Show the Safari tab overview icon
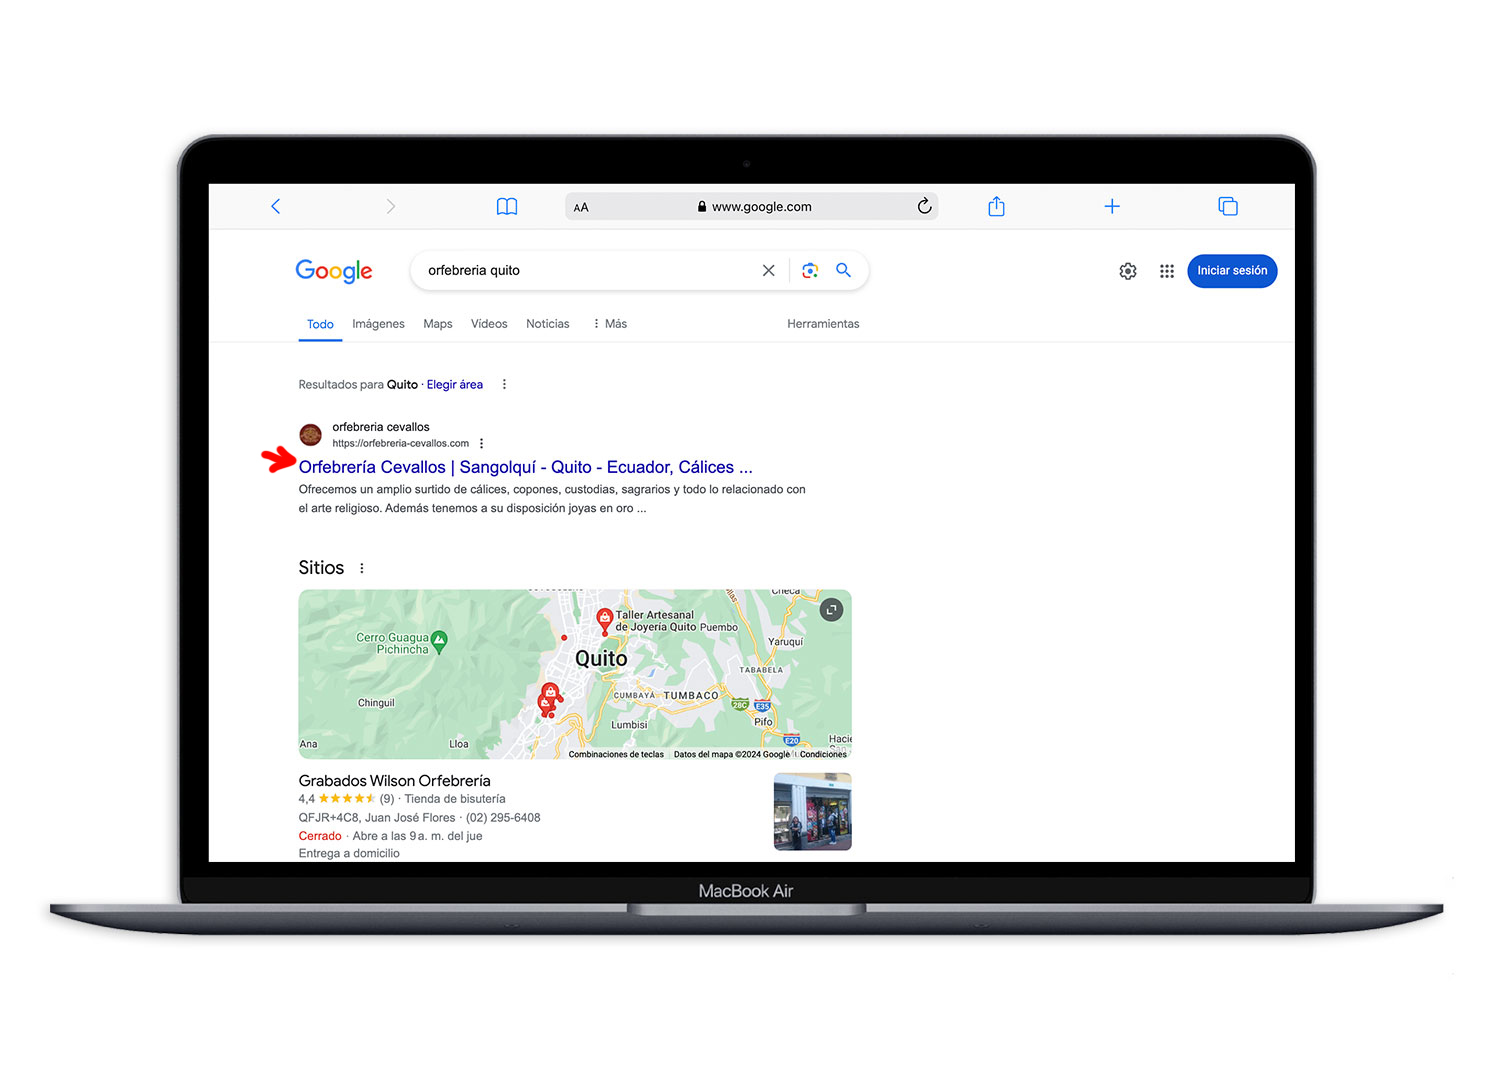 (1228, 206)
